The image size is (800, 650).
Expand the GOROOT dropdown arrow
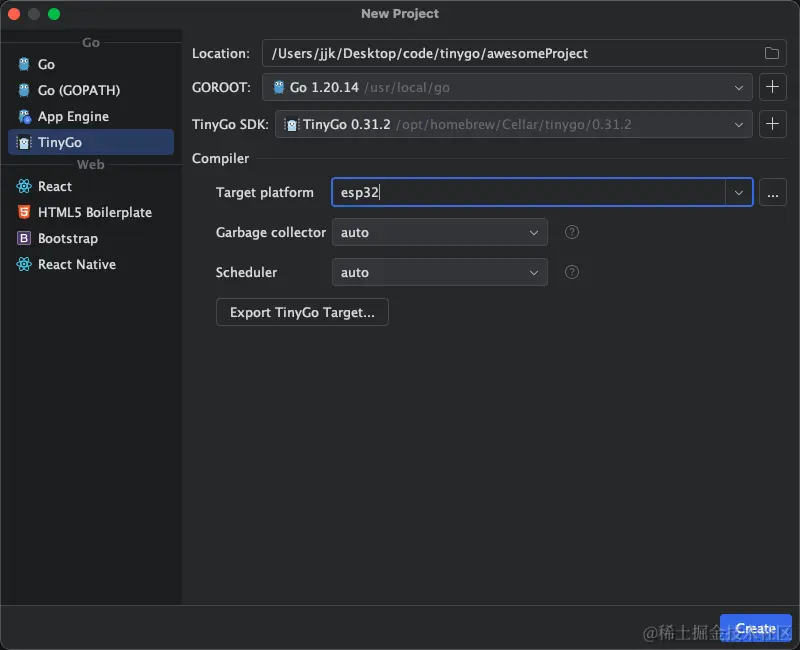[739, 88]
